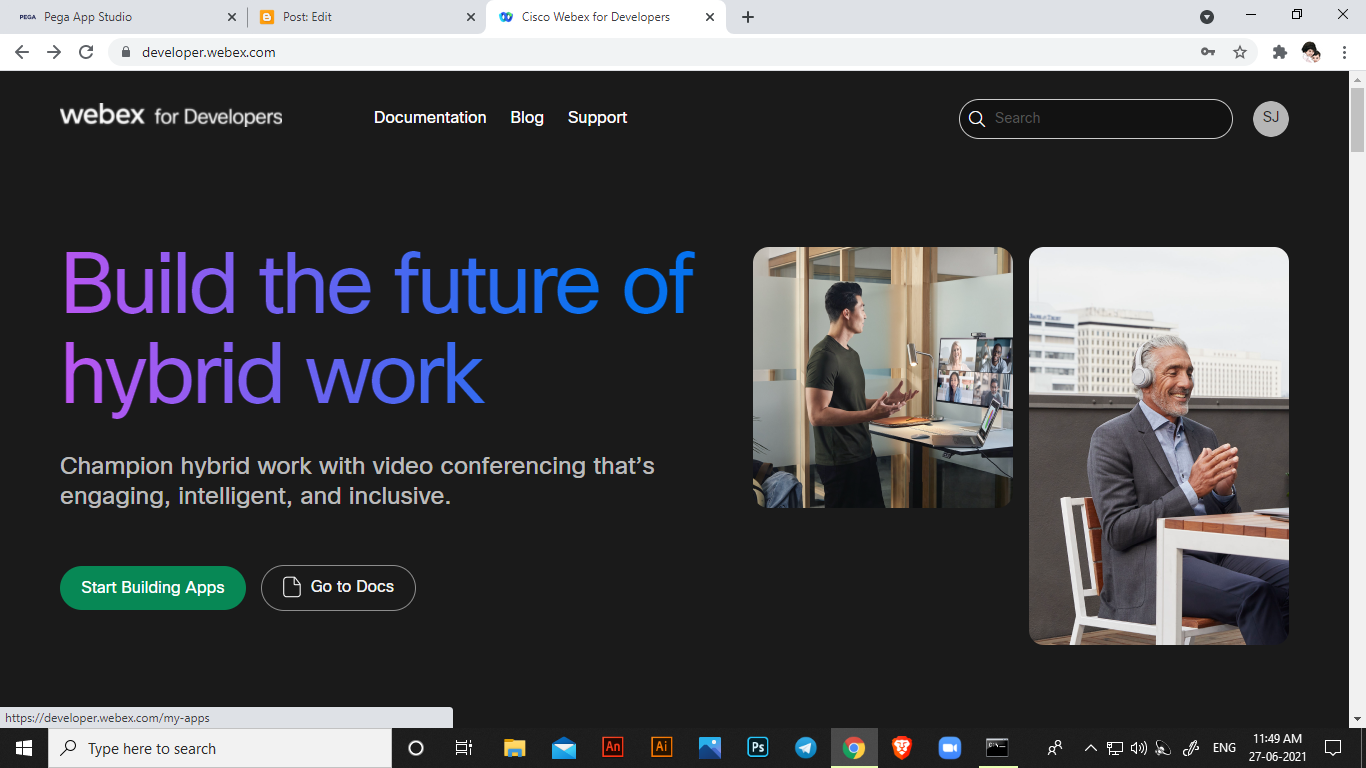Image resolution: width=1366 pixels, height=768 pixels.
Task: Open network status tray icon
Action: [x=1115, y=748]
